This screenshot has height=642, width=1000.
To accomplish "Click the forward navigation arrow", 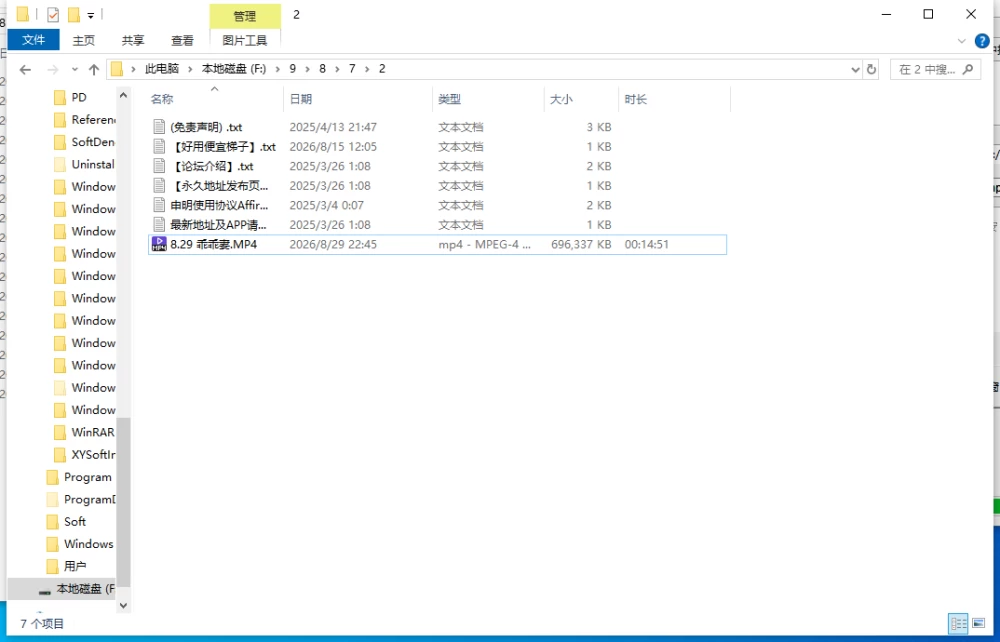I will (53, 69).
